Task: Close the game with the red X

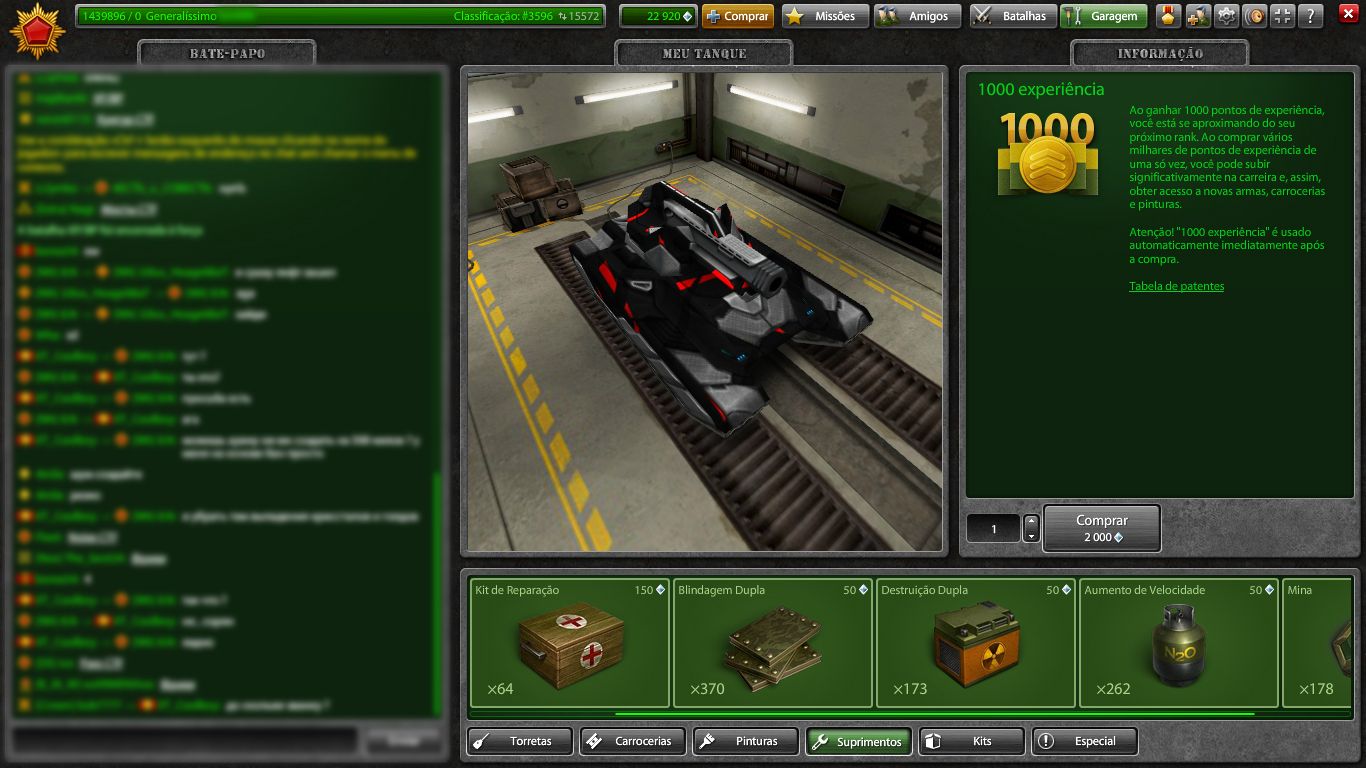Action: 1347,14
